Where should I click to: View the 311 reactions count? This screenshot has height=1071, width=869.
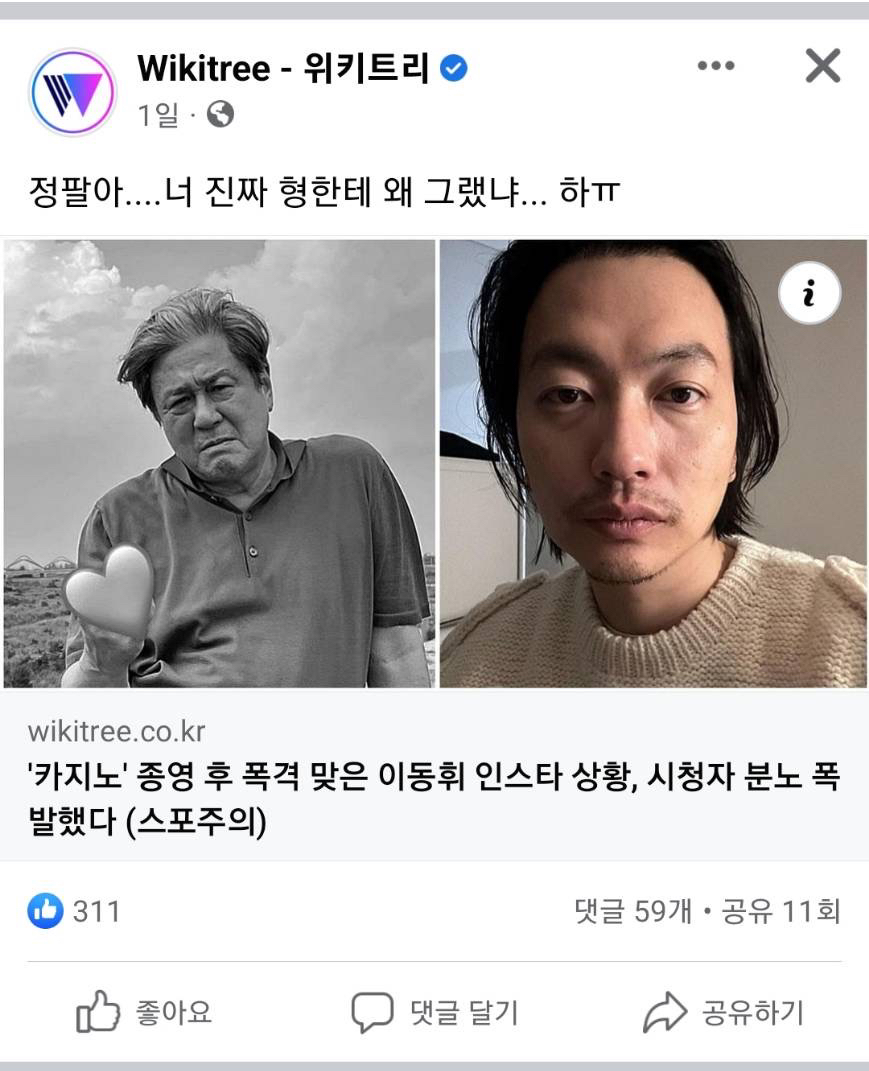96,912
